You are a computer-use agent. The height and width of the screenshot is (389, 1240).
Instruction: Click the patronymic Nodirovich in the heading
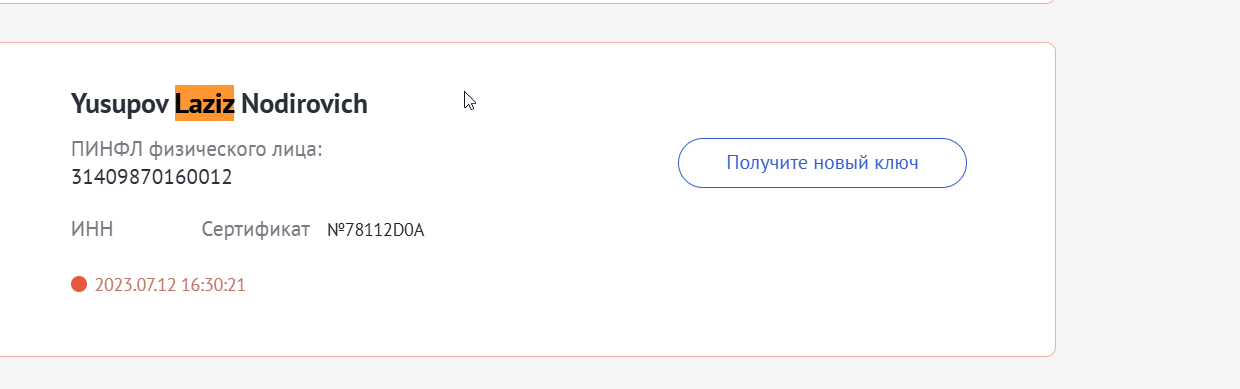pos(304,103)
